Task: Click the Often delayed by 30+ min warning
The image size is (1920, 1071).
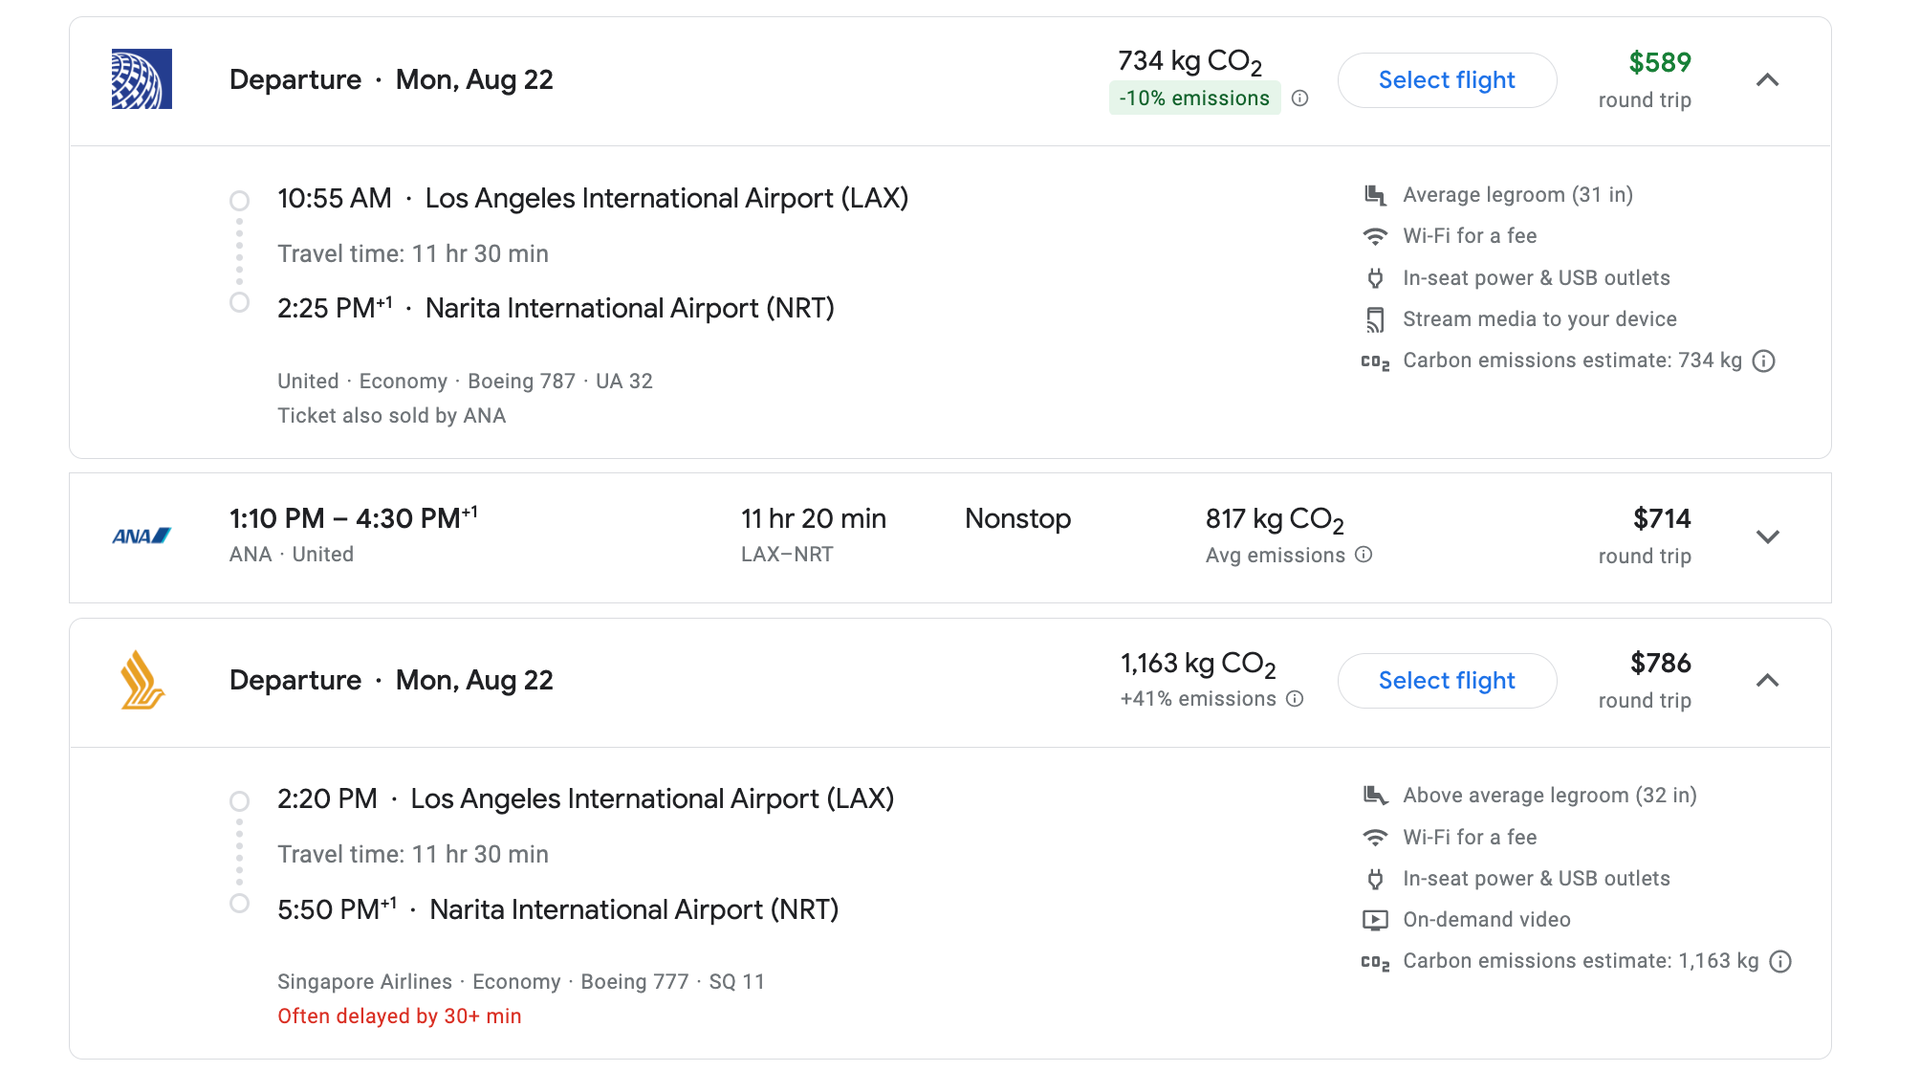Action: [x=399, y=1015]
